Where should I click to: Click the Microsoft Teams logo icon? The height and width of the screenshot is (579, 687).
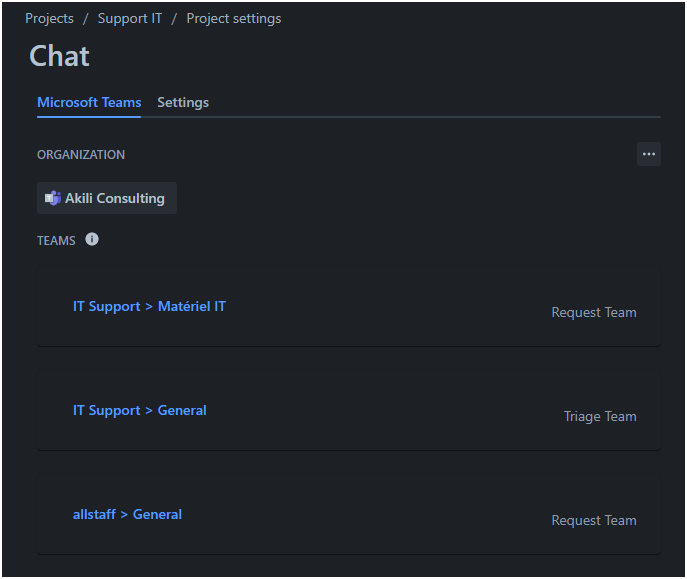[53, 198]
